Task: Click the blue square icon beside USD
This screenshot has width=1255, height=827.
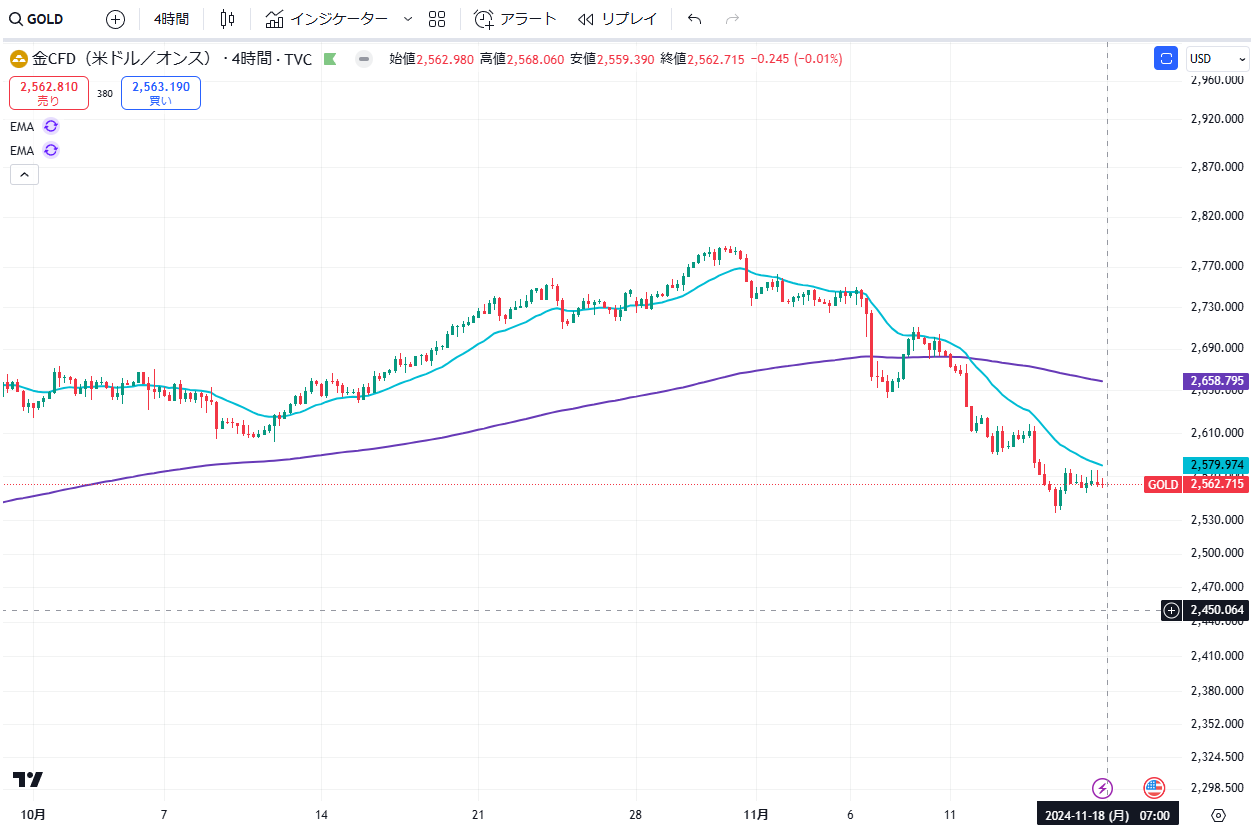Action: [1165, 59]
